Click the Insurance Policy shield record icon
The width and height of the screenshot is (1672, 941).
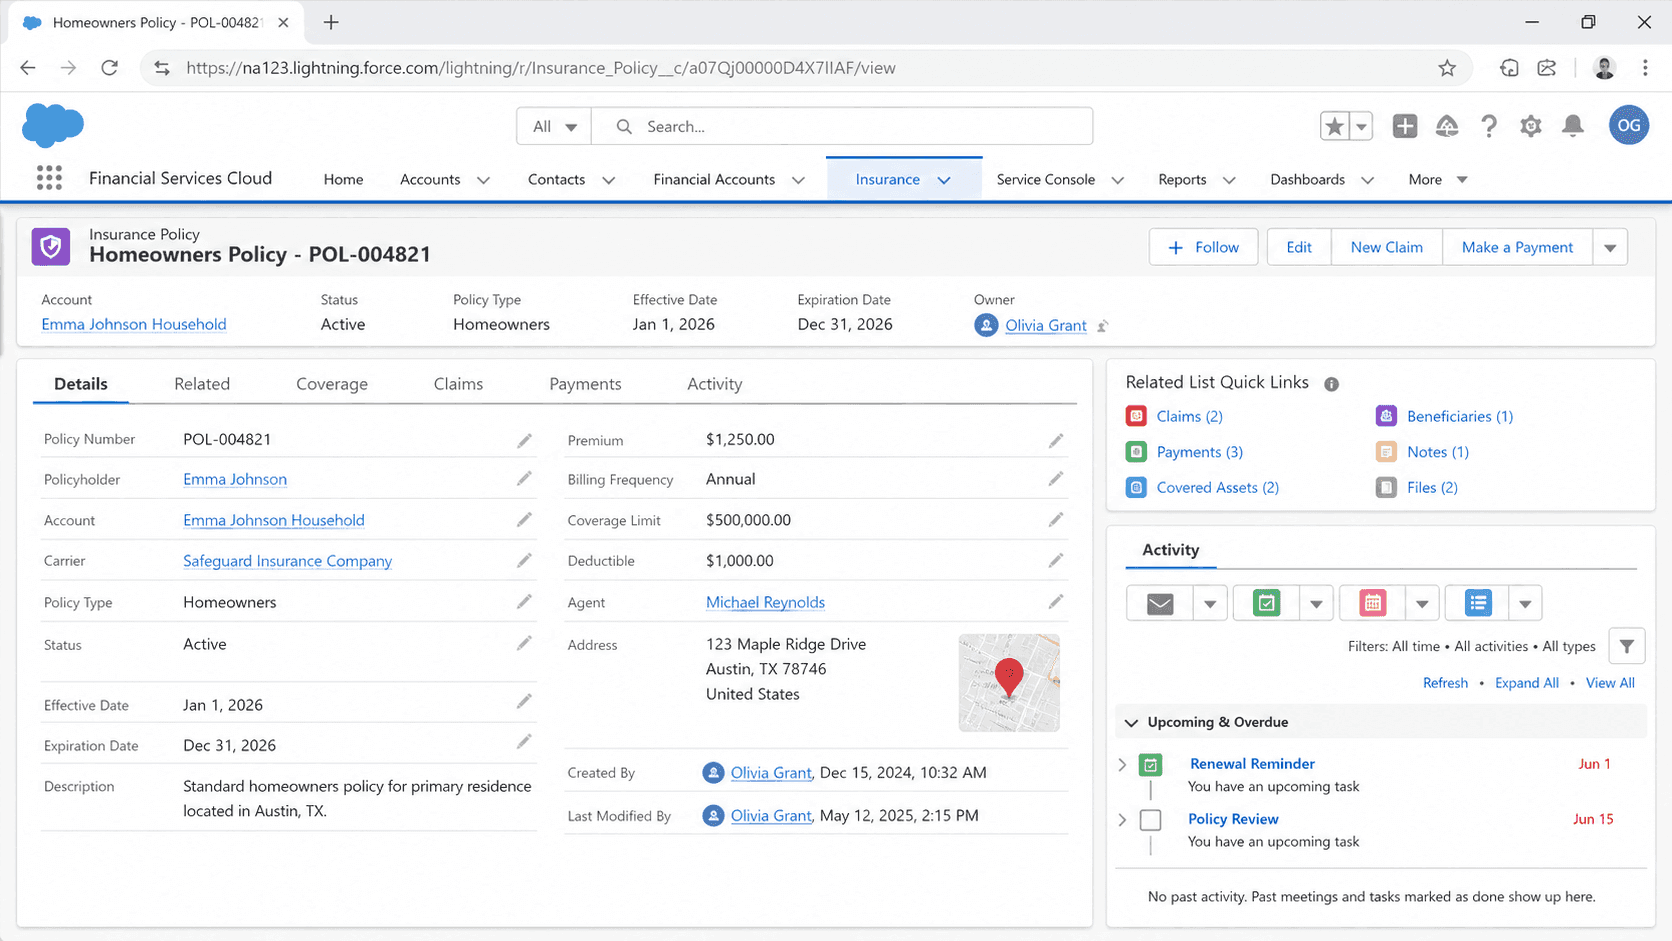(x=51, y=246)
